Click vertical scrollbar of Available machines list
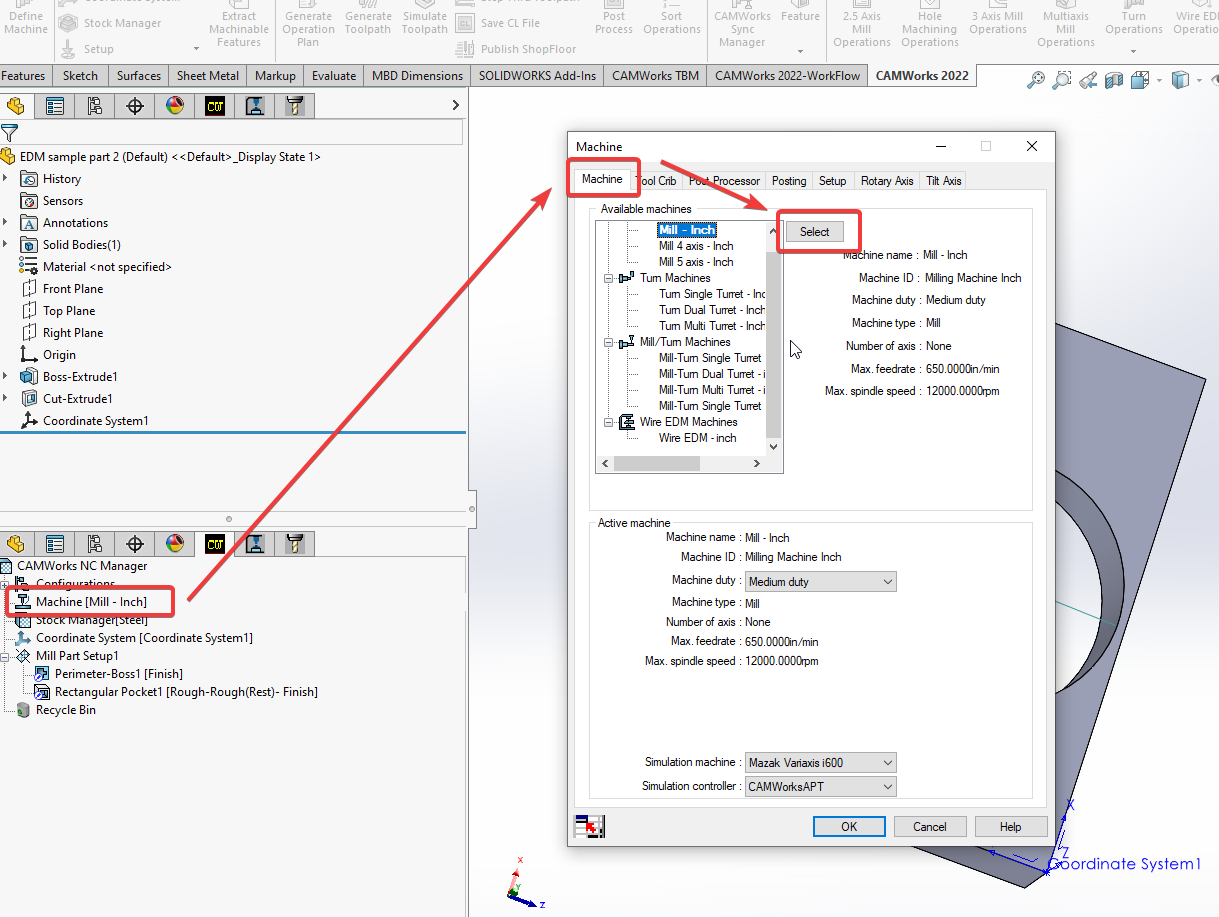The image size is (1219, 917). click(774, 340)
